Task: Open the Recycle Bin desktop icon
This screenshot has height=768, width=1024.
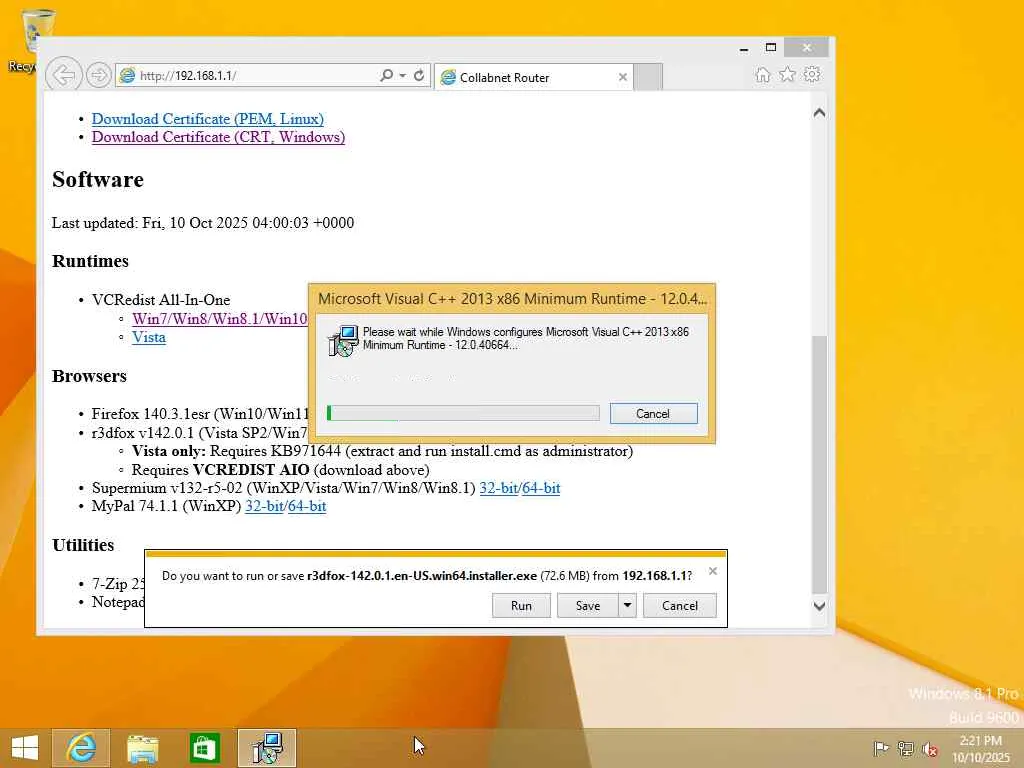Action: [x=33, y=40]
